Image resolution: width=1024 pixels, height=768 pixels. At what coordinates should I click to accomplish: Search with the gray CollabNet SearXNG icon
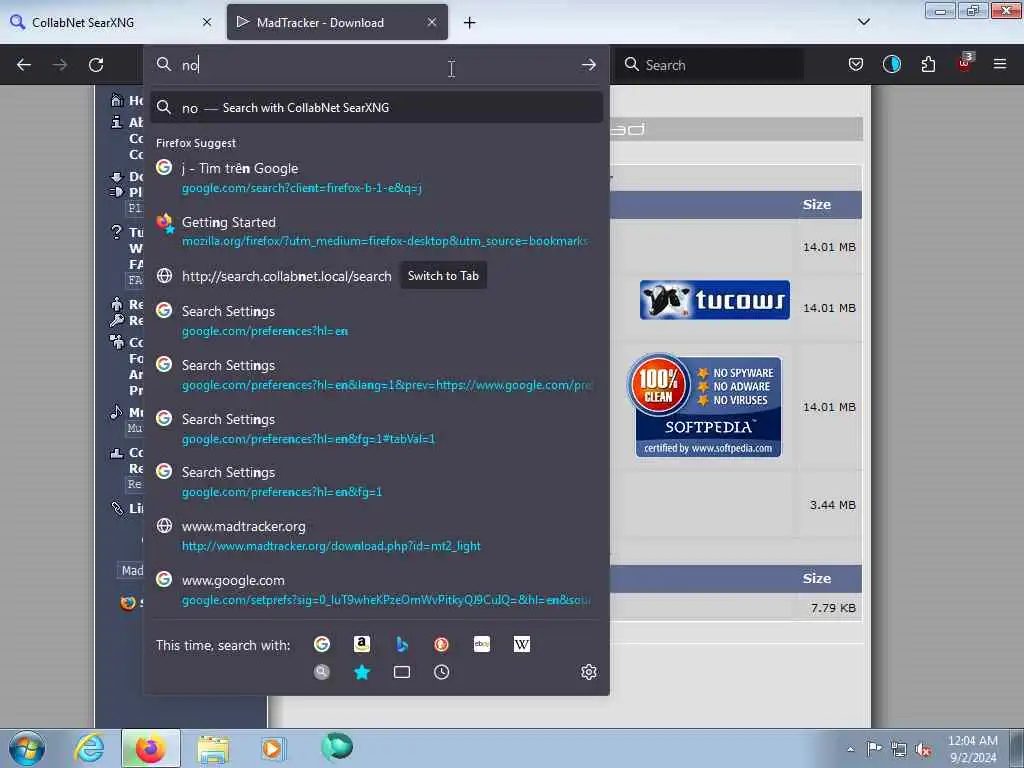[x=322, y=672]
